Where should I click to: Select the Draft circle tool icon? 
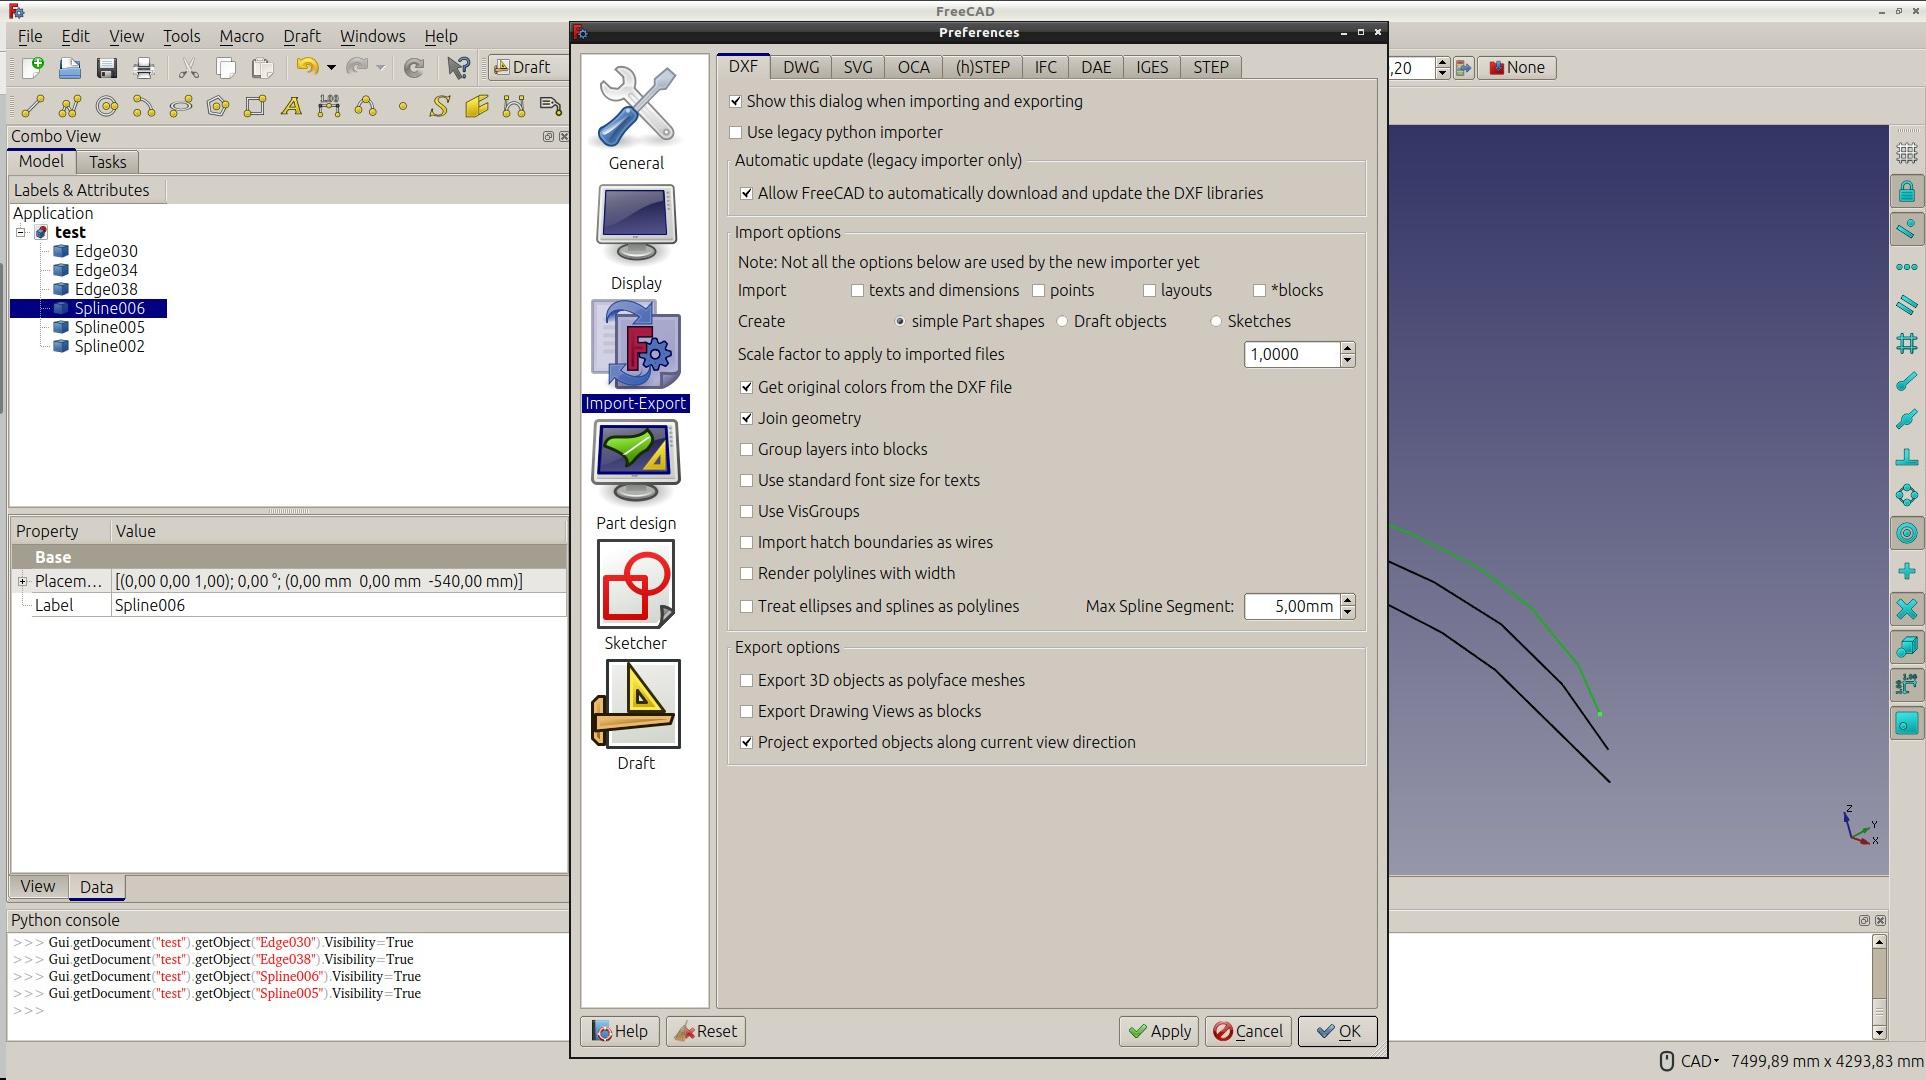pyautogui.click(x=106, y=106)
